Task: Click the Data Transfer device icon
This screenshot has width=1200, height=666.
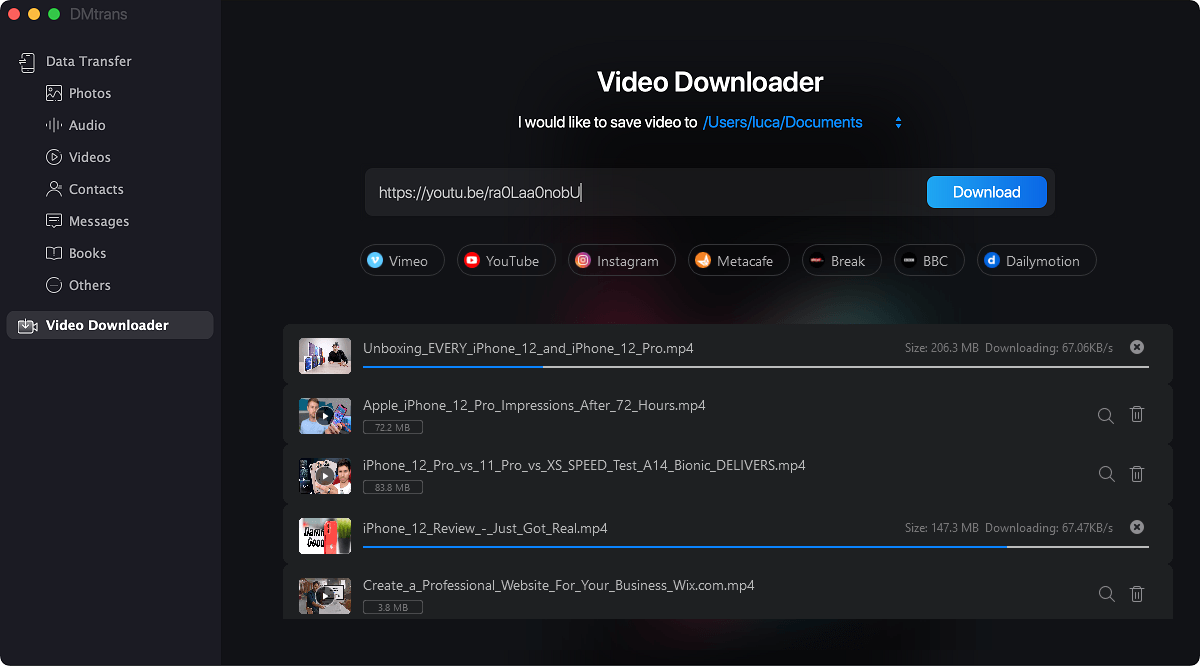Action: click(x=28, y=62)
